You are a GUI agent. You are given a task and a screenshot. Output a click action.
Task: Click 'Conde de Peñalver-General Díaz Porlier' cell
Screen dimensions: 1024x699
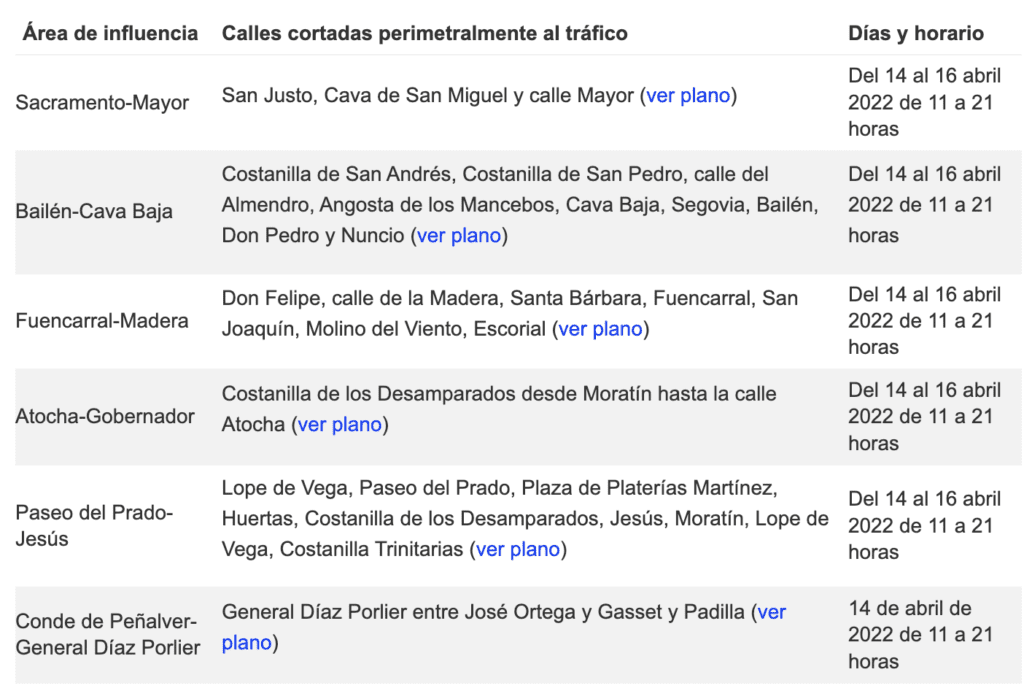tap(108, 634)
